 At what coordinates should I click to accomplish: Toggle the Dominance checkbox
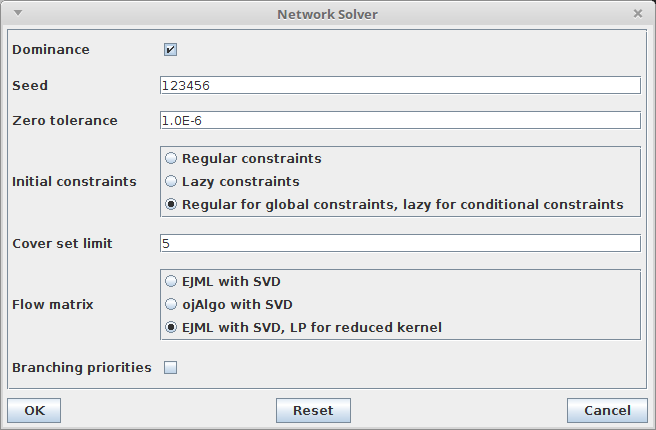pyautogui.click(x=170, y=49)
